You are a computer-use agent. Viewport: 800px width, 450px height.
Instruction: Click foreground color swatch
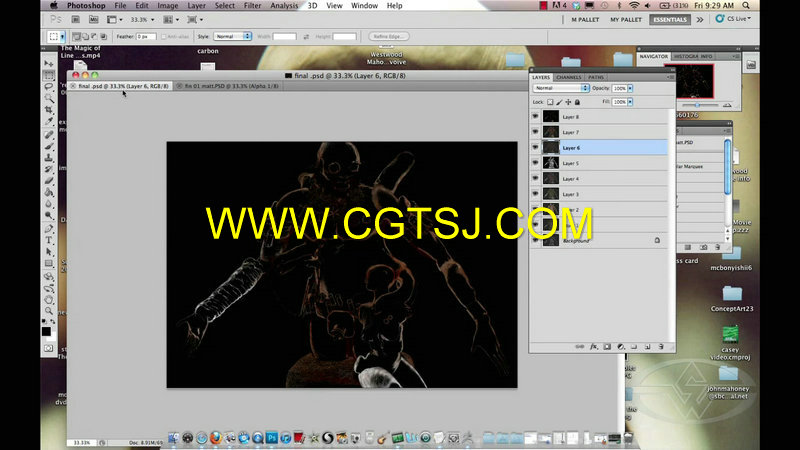46,332
